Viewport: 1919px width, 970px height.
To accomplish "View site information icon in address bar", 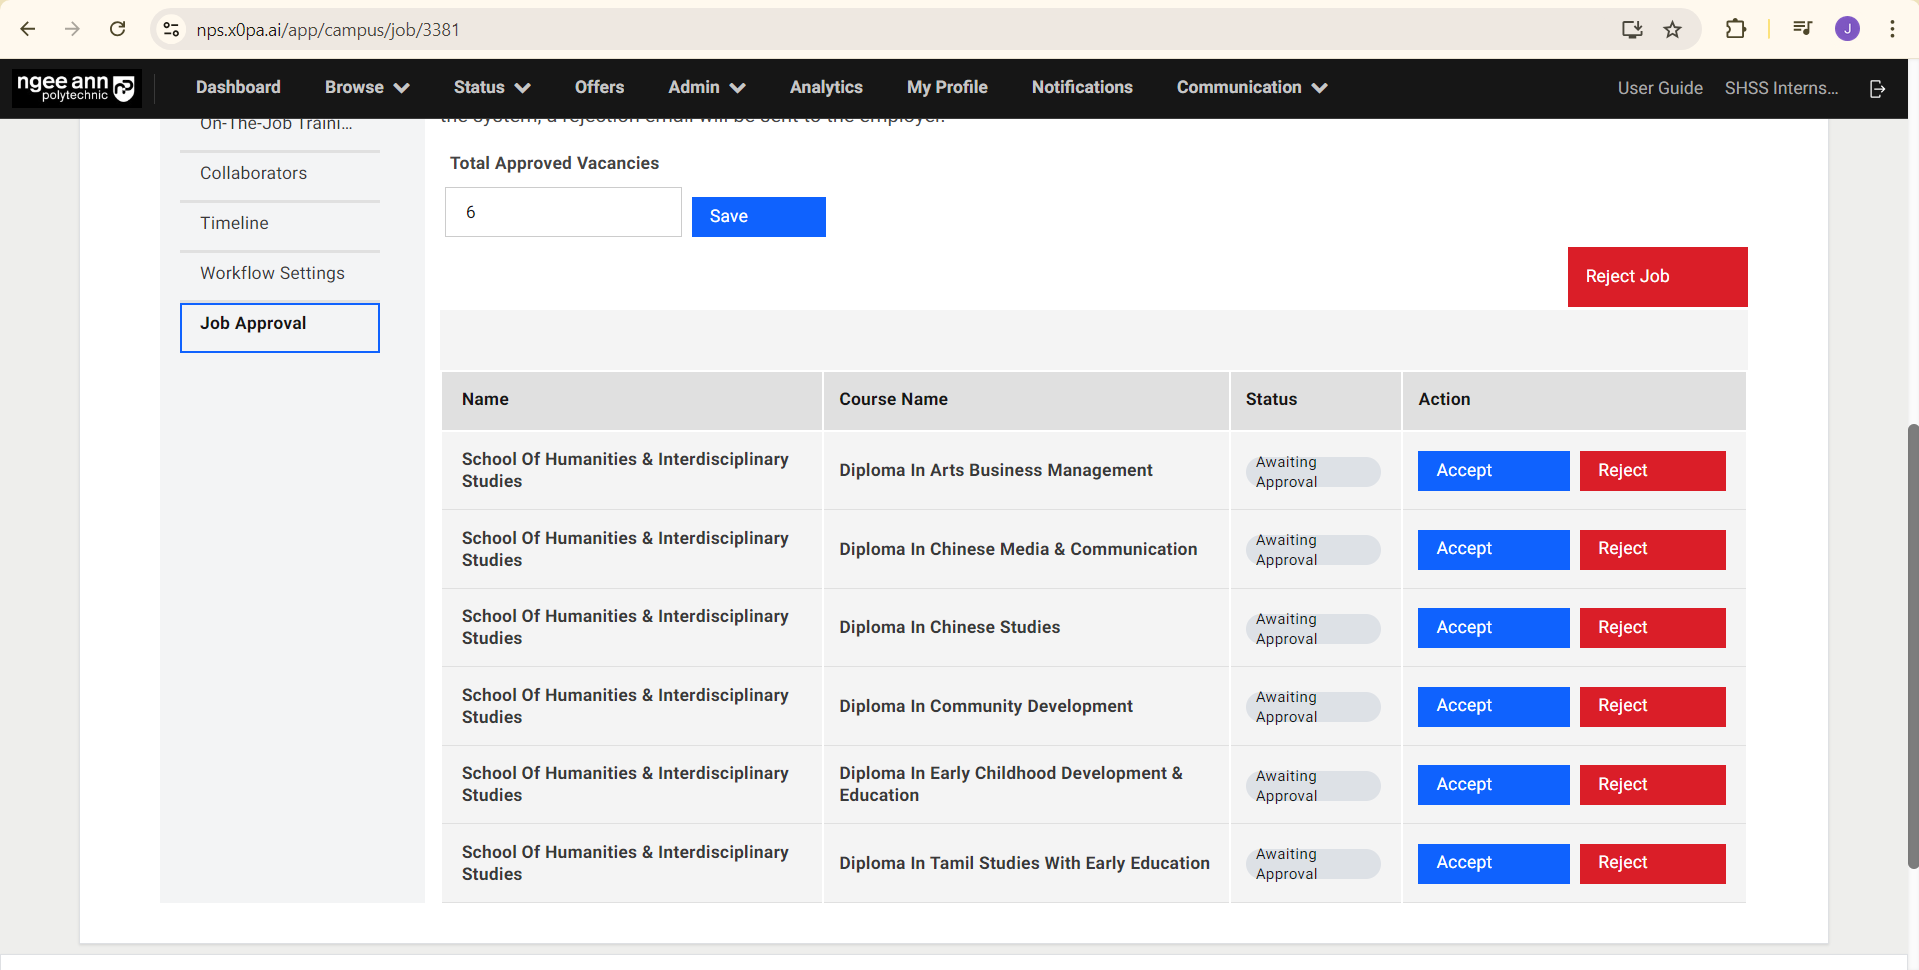I will [x=172, y=30].
